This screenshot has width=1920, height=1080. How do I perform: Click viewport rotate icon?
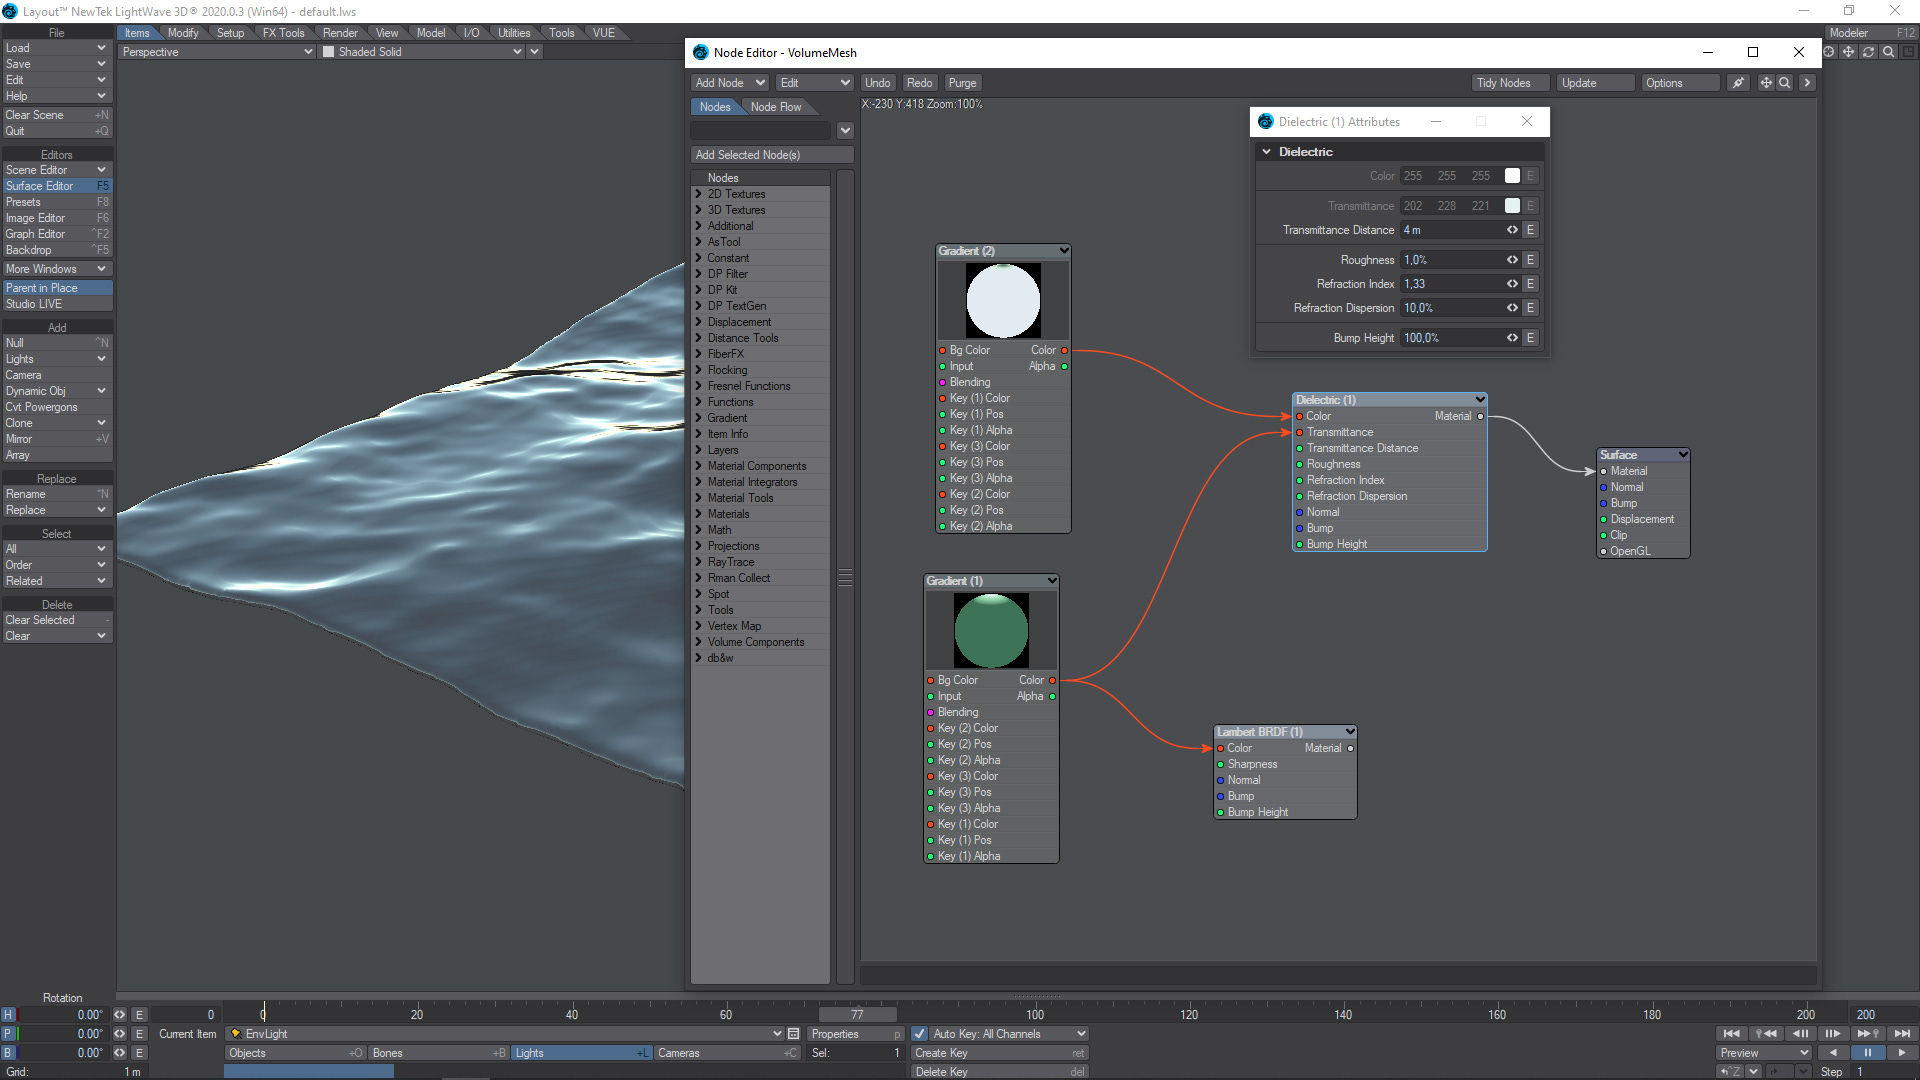coord(1869,52)
